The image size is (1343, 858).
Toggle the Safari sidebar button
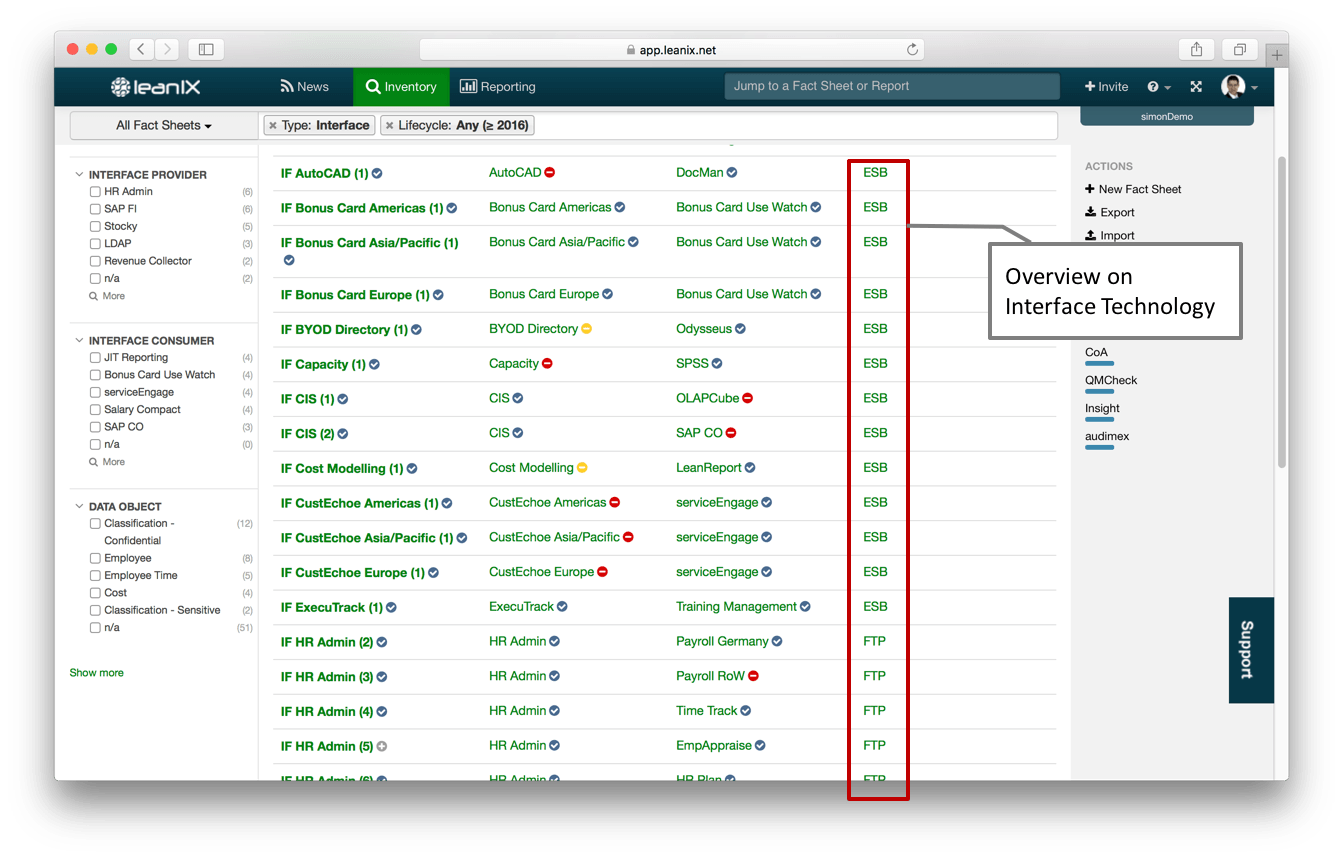206,49
